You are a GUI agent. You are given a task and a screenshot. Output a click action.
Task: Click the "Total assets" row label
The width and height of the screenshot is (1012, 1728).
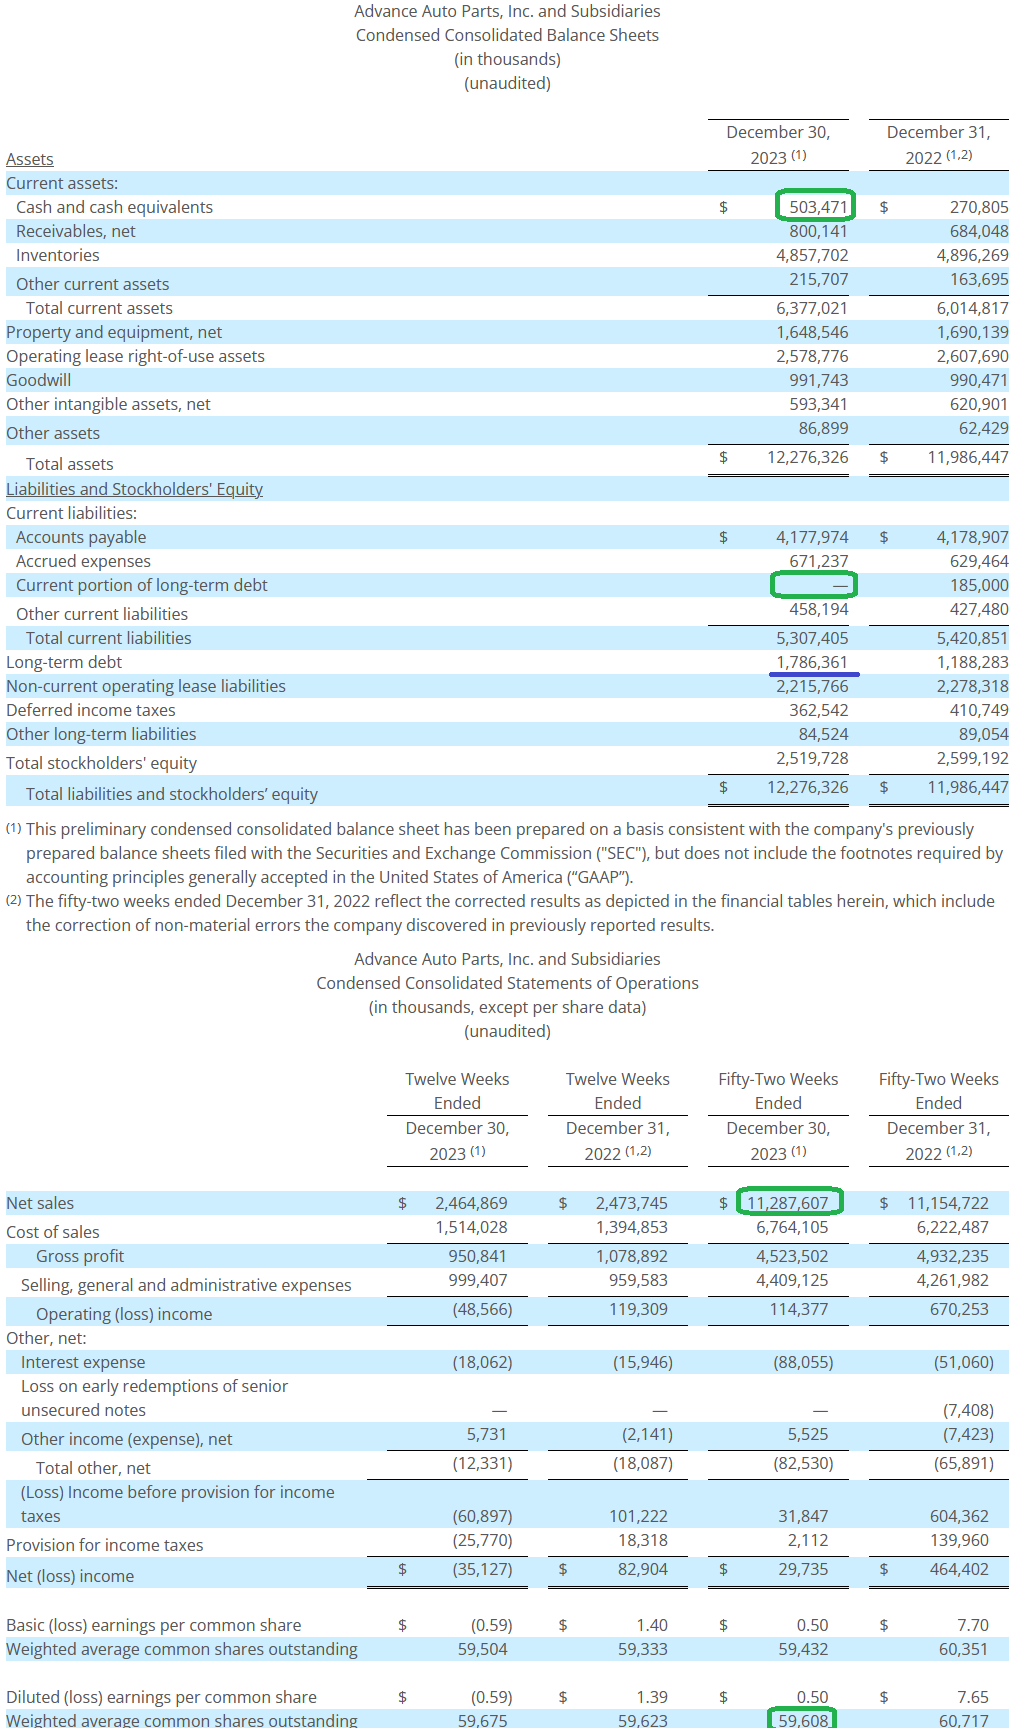pos(70,464)
